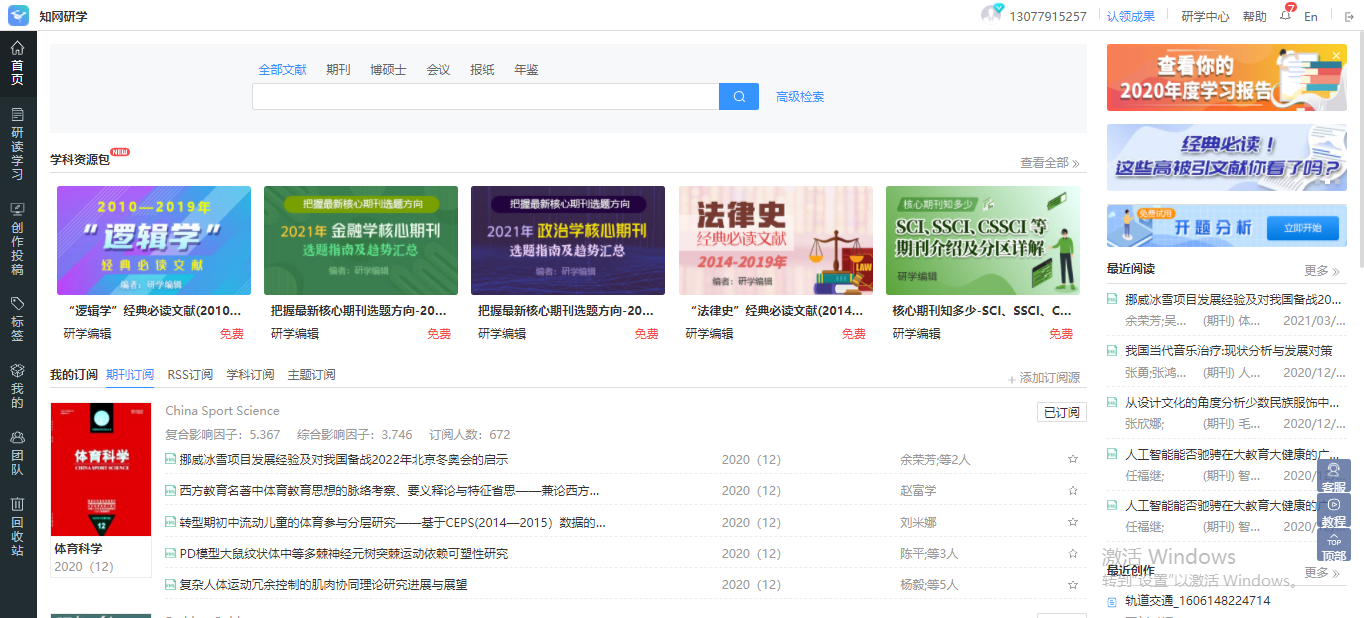
Task: Open recent read 从设计文化的角度分析少数民族服饰
Action: coord(1231,403)
